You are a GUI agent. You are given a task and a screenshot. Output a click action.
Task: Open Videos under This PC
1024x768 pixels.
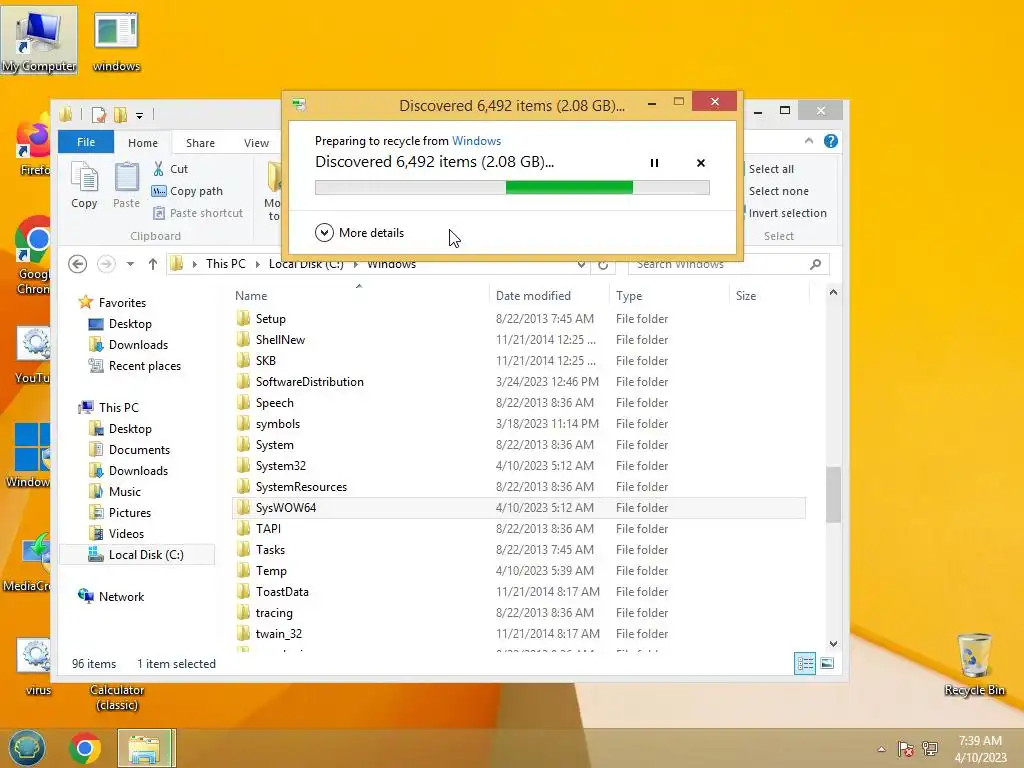(116, 534)
